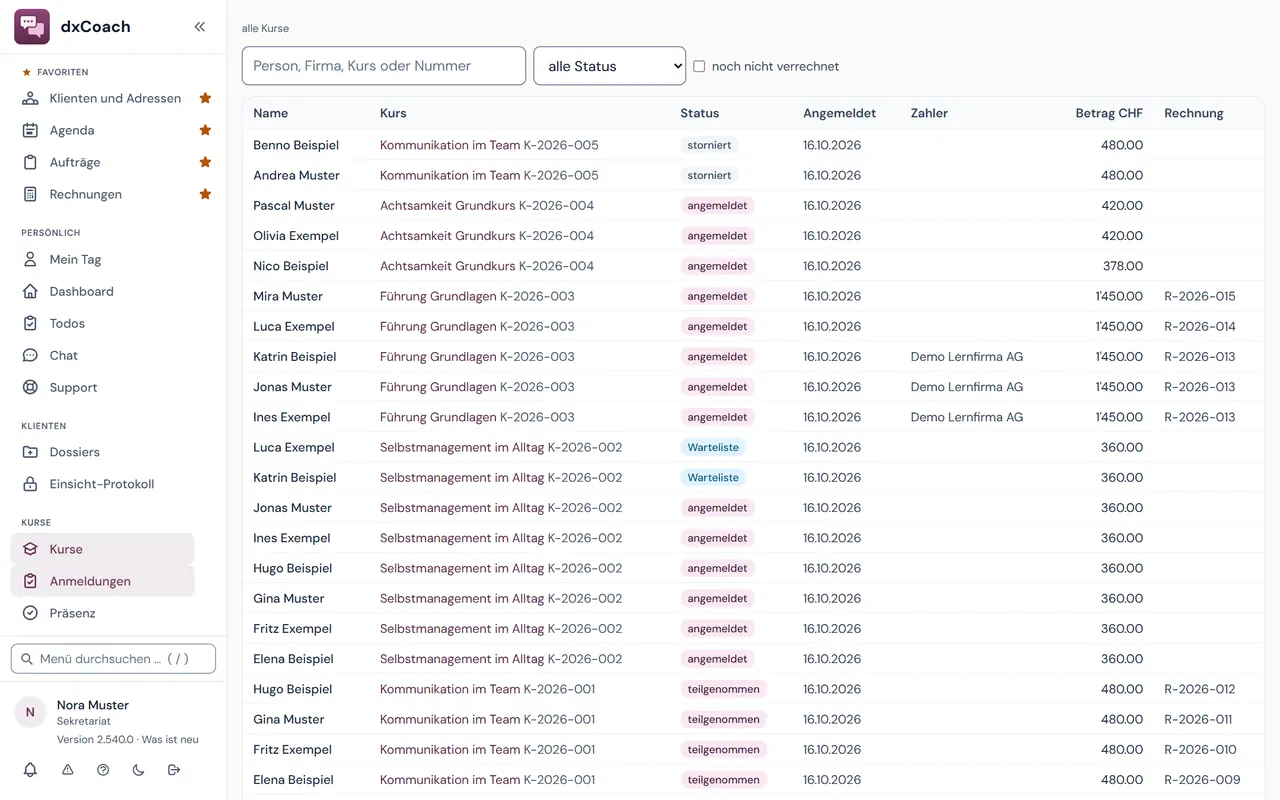The height and width of the screenshot is (800, 1280).
Task: Open the alle Status dropdown
Action: [x=610, y=66]
